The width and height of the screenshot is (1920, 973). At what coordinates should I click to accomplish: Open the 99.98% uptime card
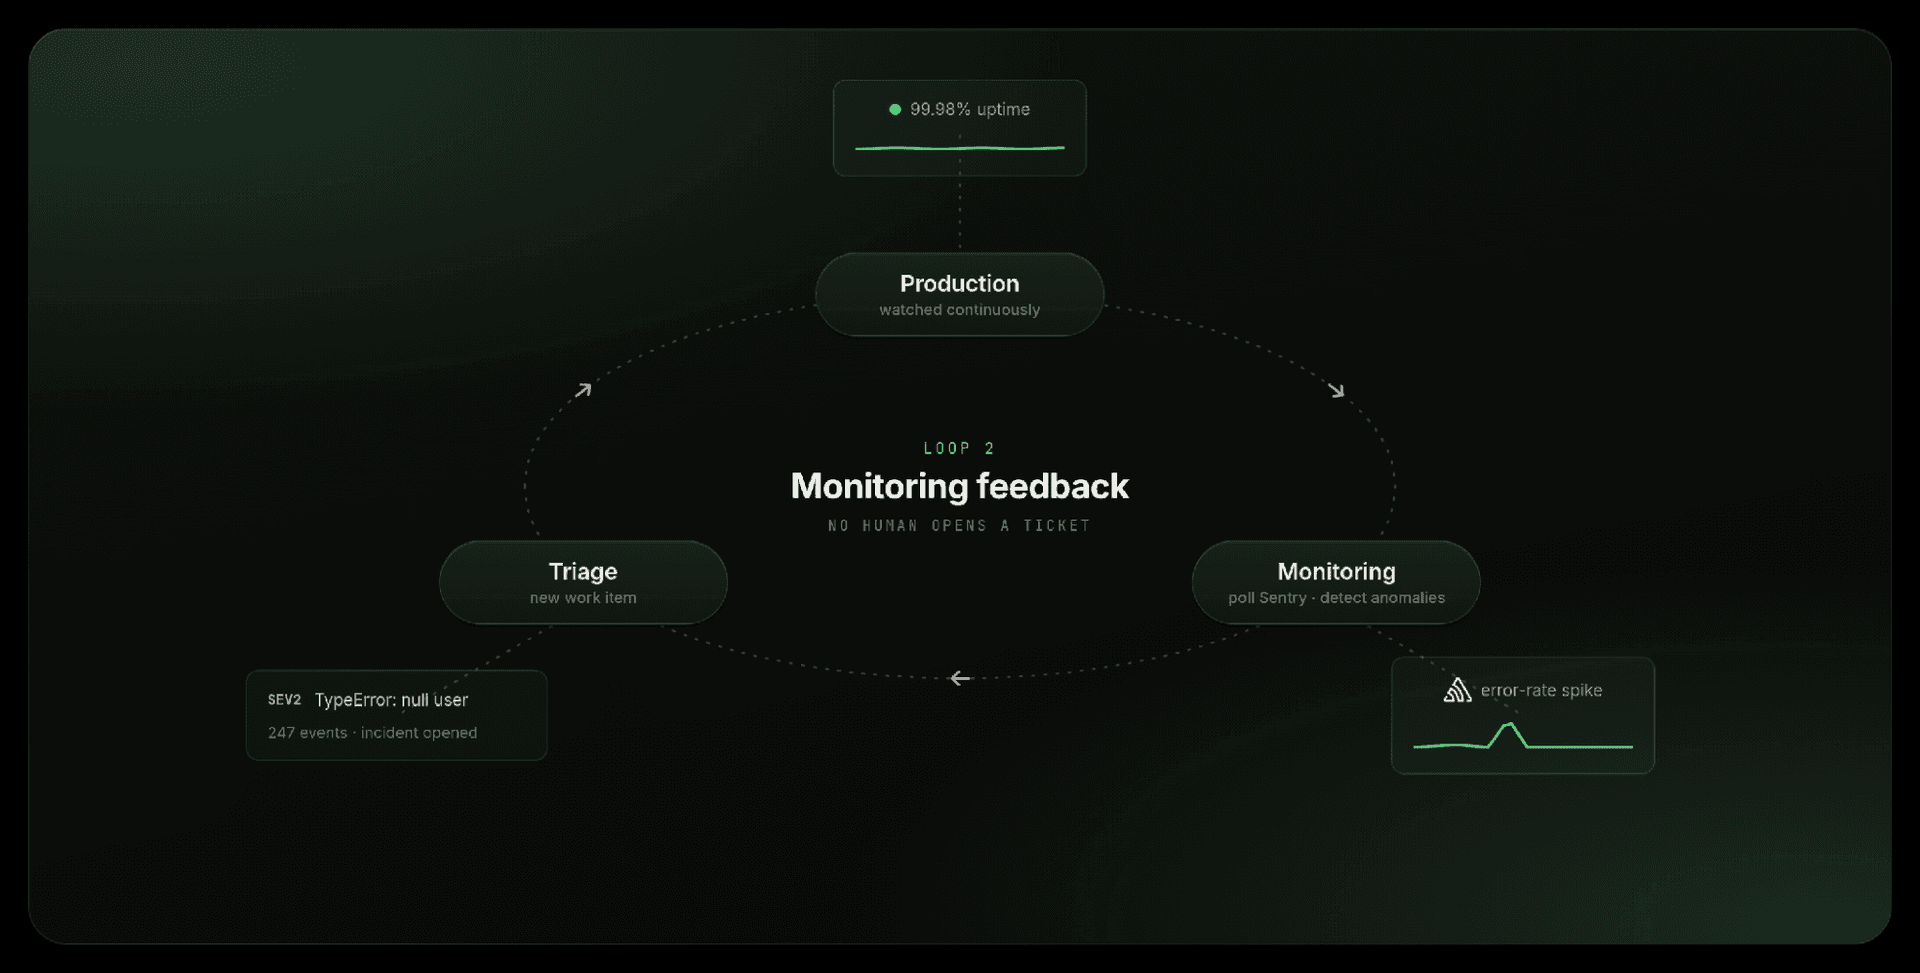point(960,128)
